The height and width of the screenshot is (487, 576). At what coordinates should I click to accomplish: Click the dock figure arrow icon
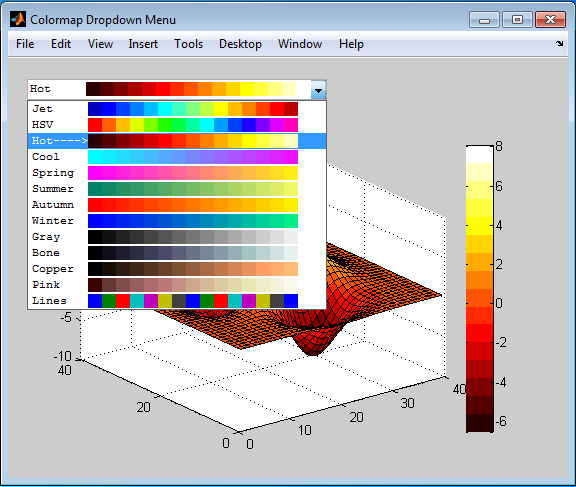pos(559,44)
